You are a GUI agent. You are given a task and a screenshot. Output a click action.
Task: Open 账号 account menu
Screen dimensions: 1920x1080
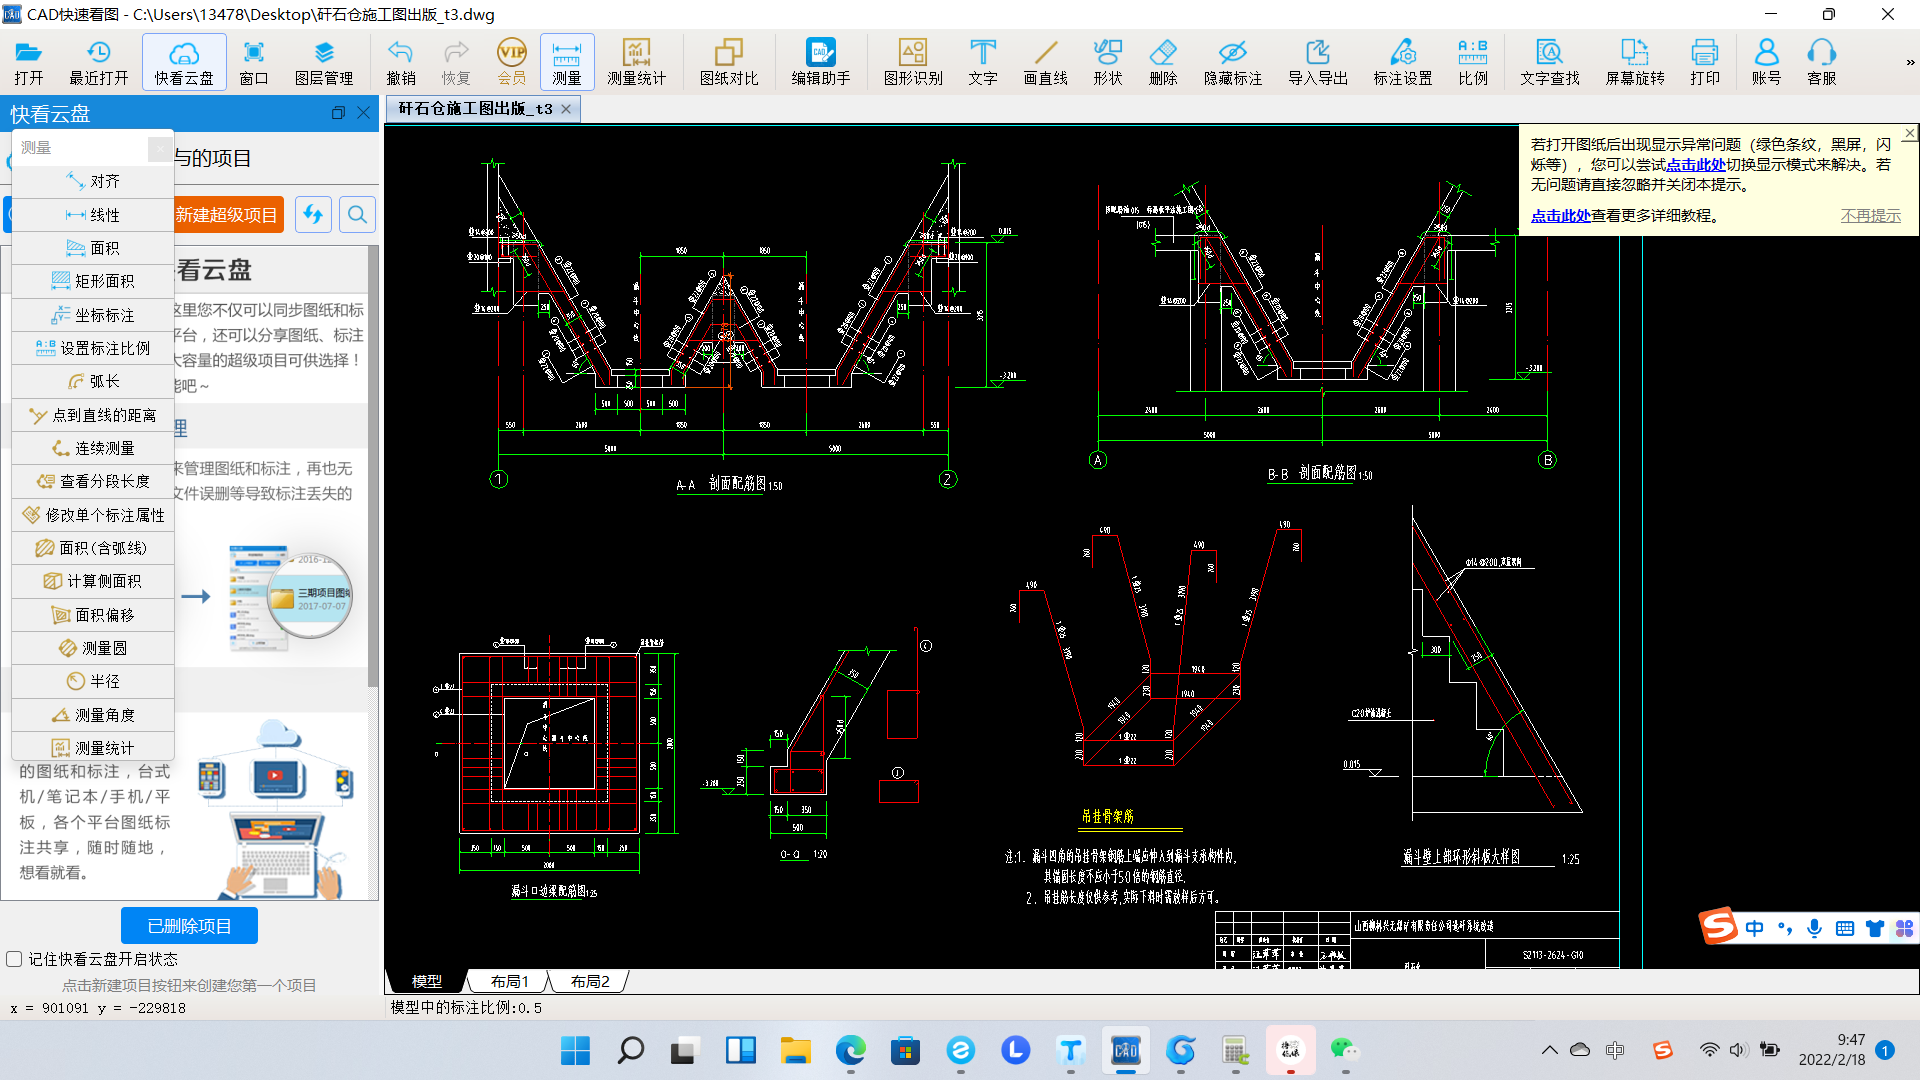(1767, 62)
